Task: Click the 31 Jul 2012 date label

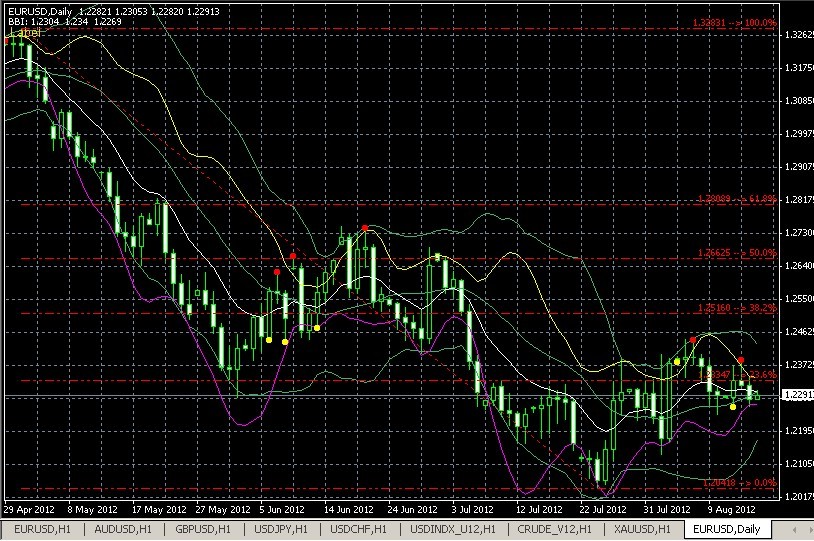Action: [x=667, y=510]
